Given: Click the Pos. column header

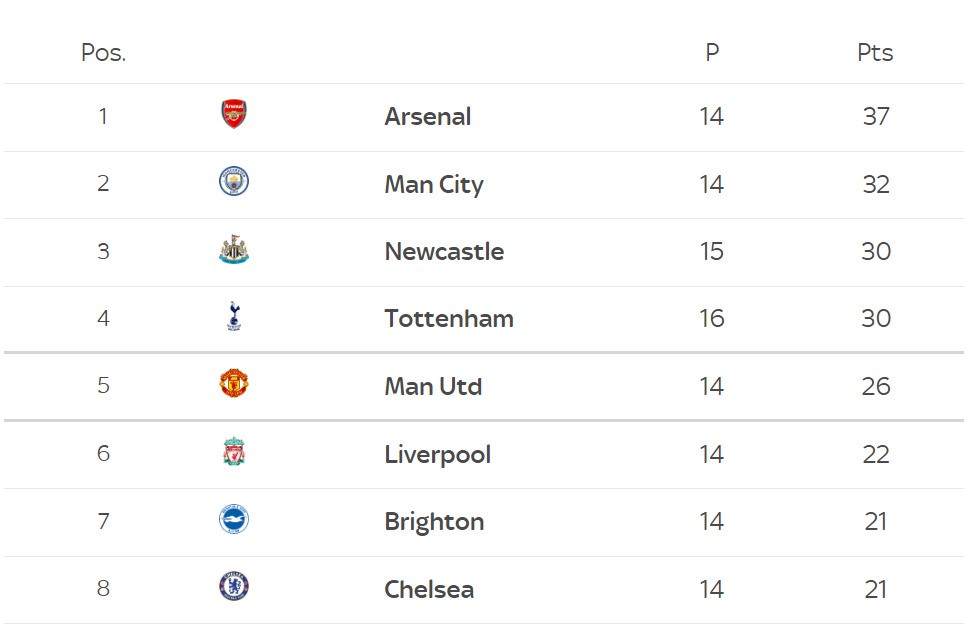Looking at the screenshot, I should click(103, 53).
